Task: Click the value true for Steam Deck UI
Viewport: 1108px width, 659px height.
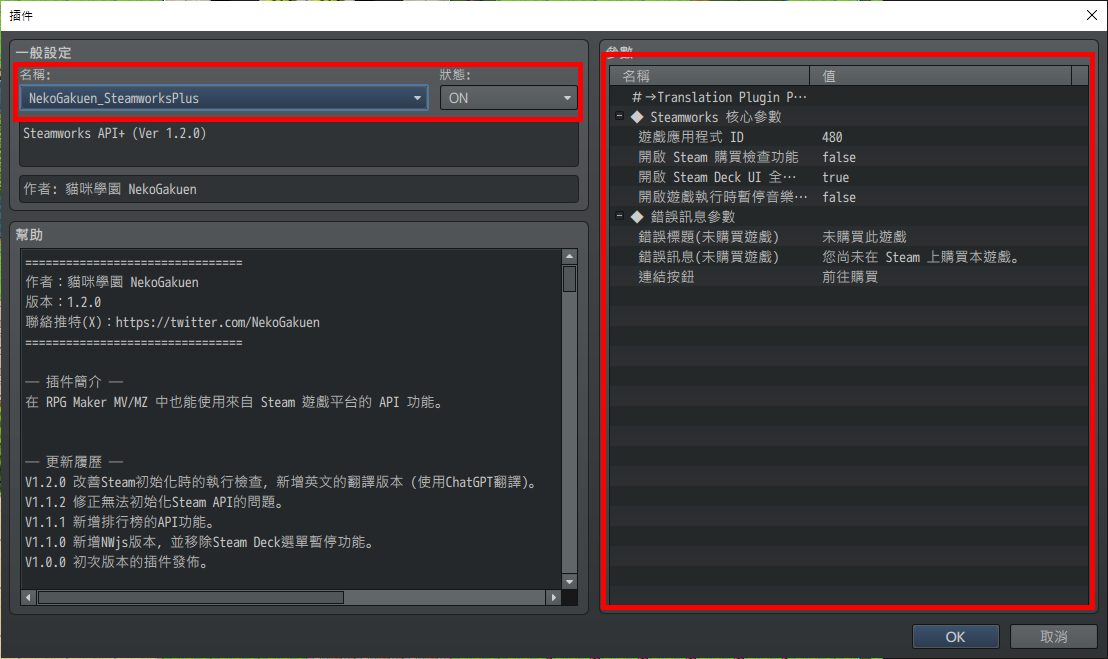Action: 835,177
